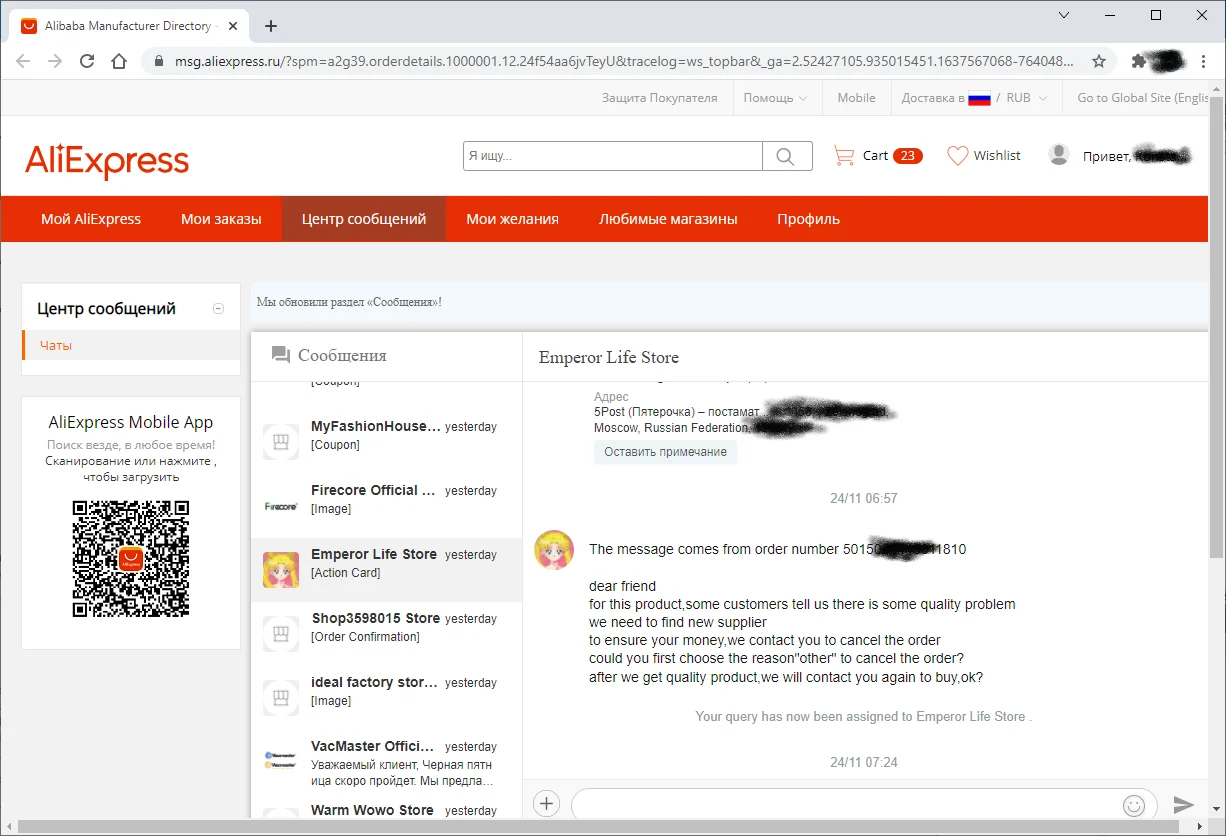Open the Любимые магазины menu
Viewport: 1226px width, 836px height.
point(668,219)
